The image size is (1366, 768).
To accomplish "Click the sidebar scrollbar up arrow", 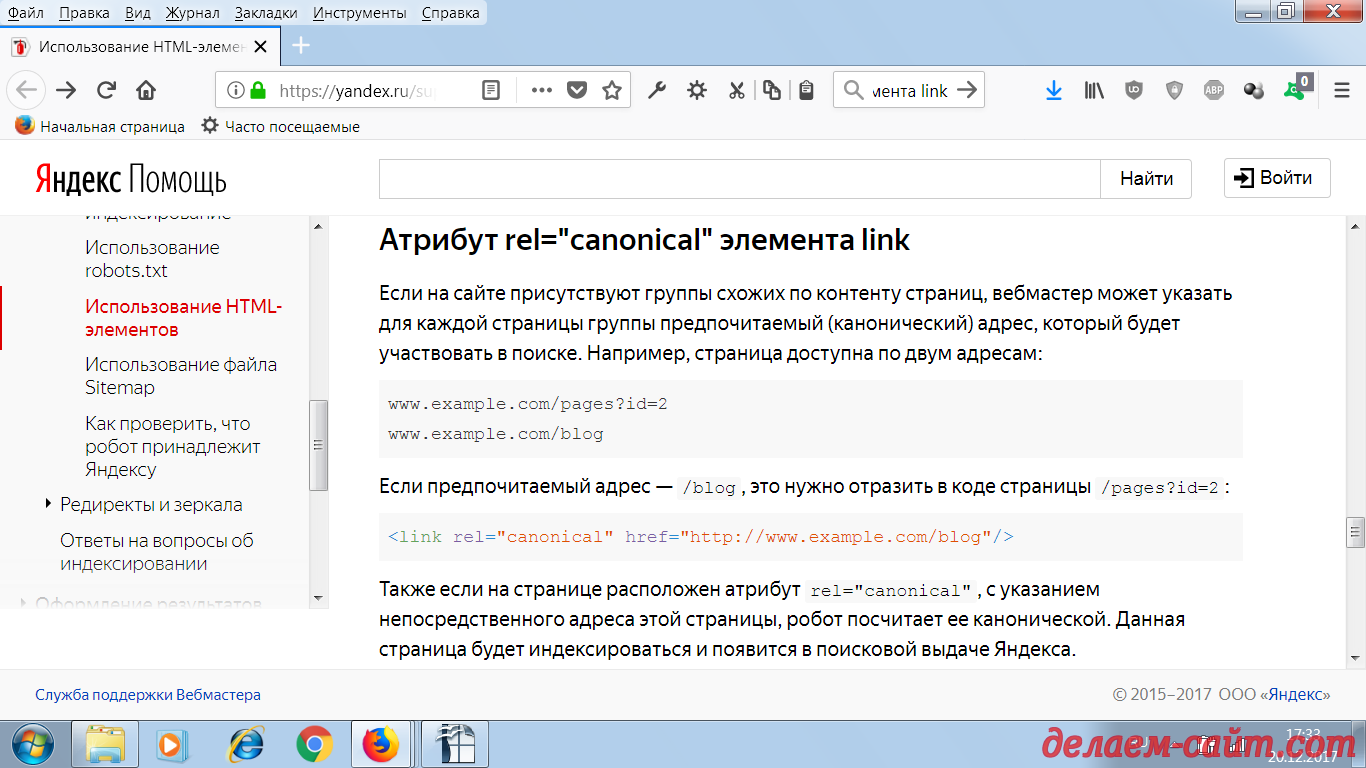I will (x=318, y=227).
